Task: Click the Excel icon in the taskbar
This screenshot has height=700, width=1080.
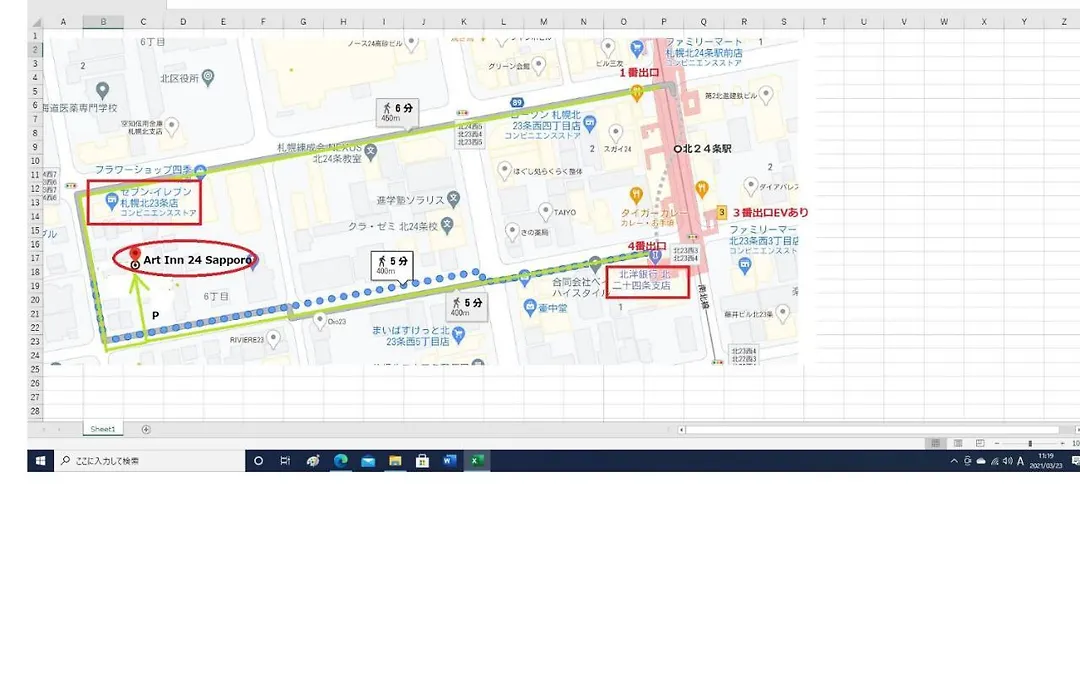Action: pyautogui.click(x=477, y=461)
